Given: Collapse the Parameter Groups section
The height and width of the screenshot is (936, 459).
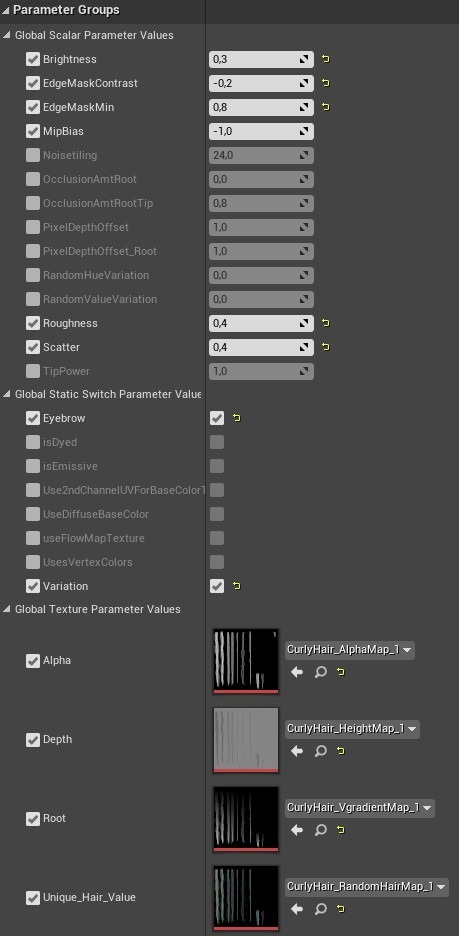Looking at the screenshot, I should pyautogui.click(x=7, y=10).
